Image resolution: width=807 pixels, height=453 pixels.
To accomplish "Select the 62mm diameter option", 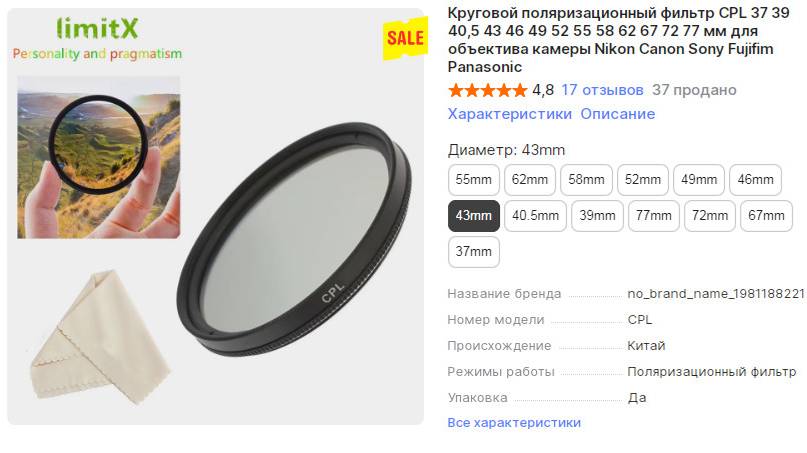I will click(530, 180).
